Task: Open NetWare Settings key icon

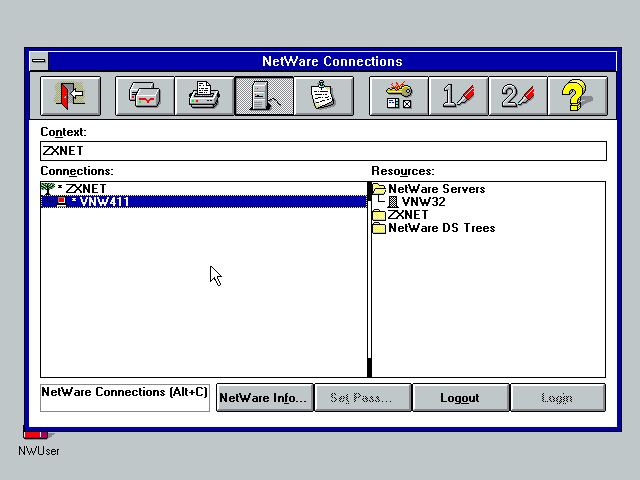Action: point(398,96)
